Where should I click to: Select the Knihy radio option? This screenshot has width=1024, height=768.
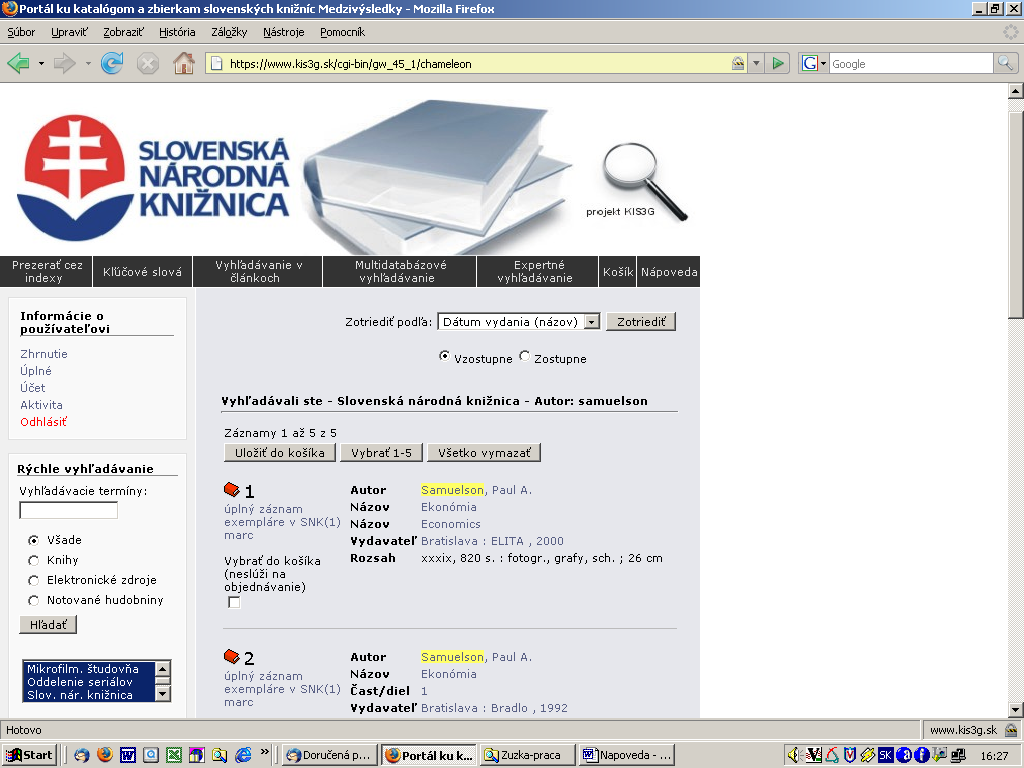point(34,560)
